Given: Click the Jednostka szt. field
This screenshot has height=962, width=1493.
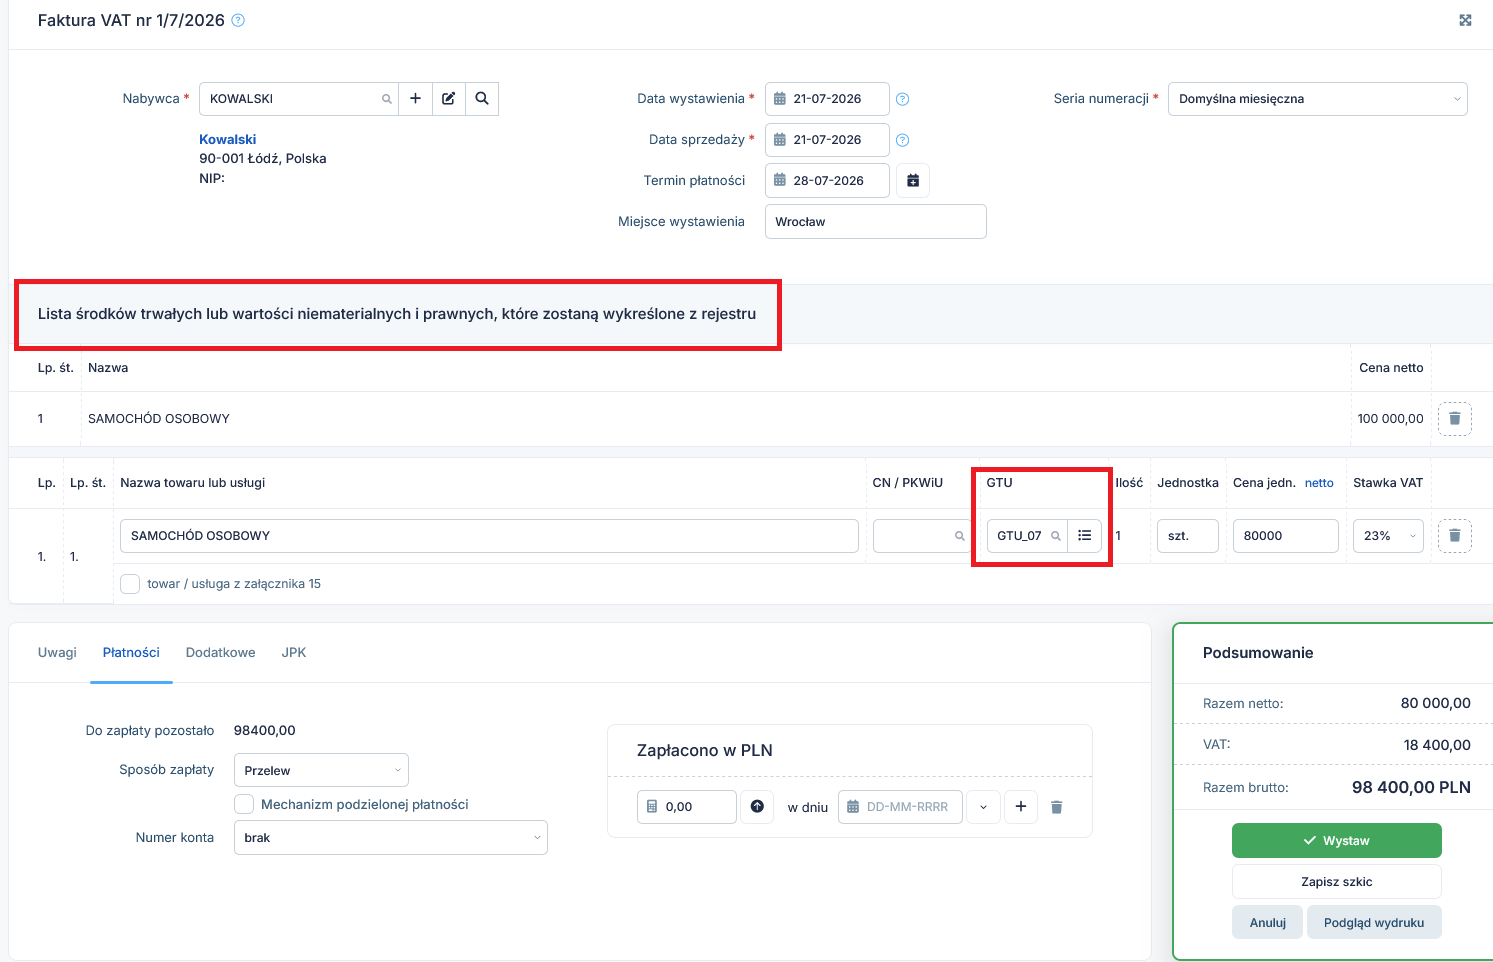Looking at the screenshot, I should [1188, 536].
